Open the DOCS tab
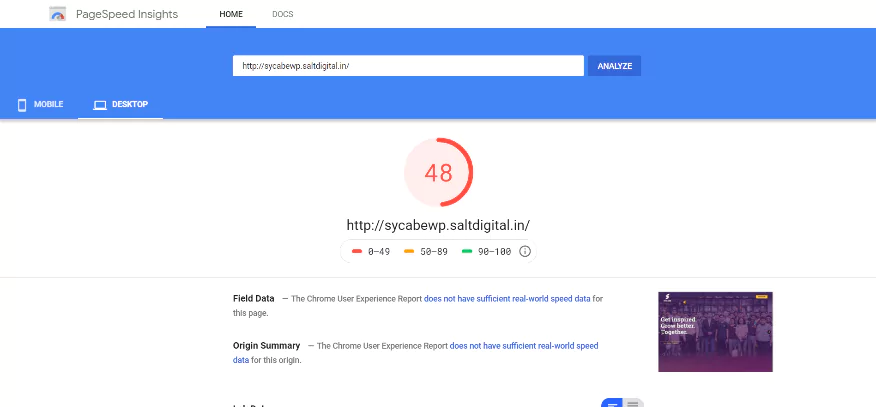This screenshot has width=876, height=407. point(283,15)
